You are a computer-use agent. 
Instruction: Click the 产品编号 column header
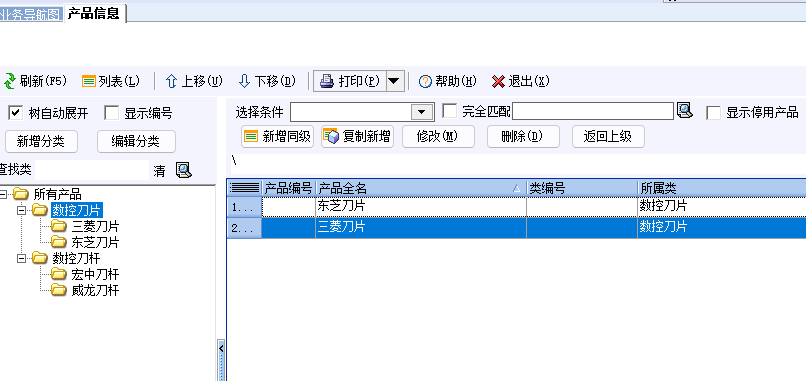click(x=288, y=188)
